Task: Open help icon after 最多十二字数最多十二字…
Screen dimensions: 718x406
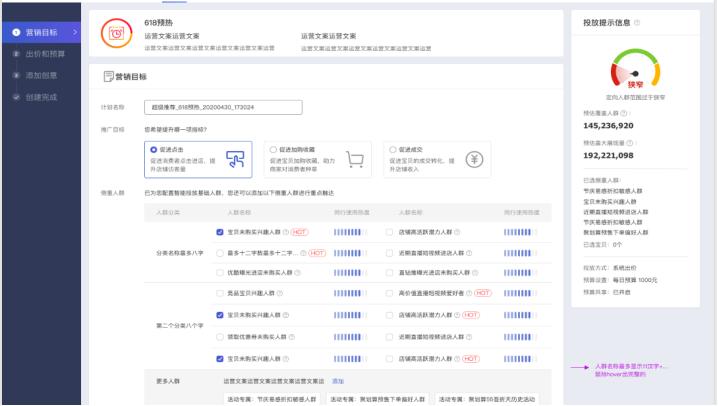Action: click(x=303, y=253)
